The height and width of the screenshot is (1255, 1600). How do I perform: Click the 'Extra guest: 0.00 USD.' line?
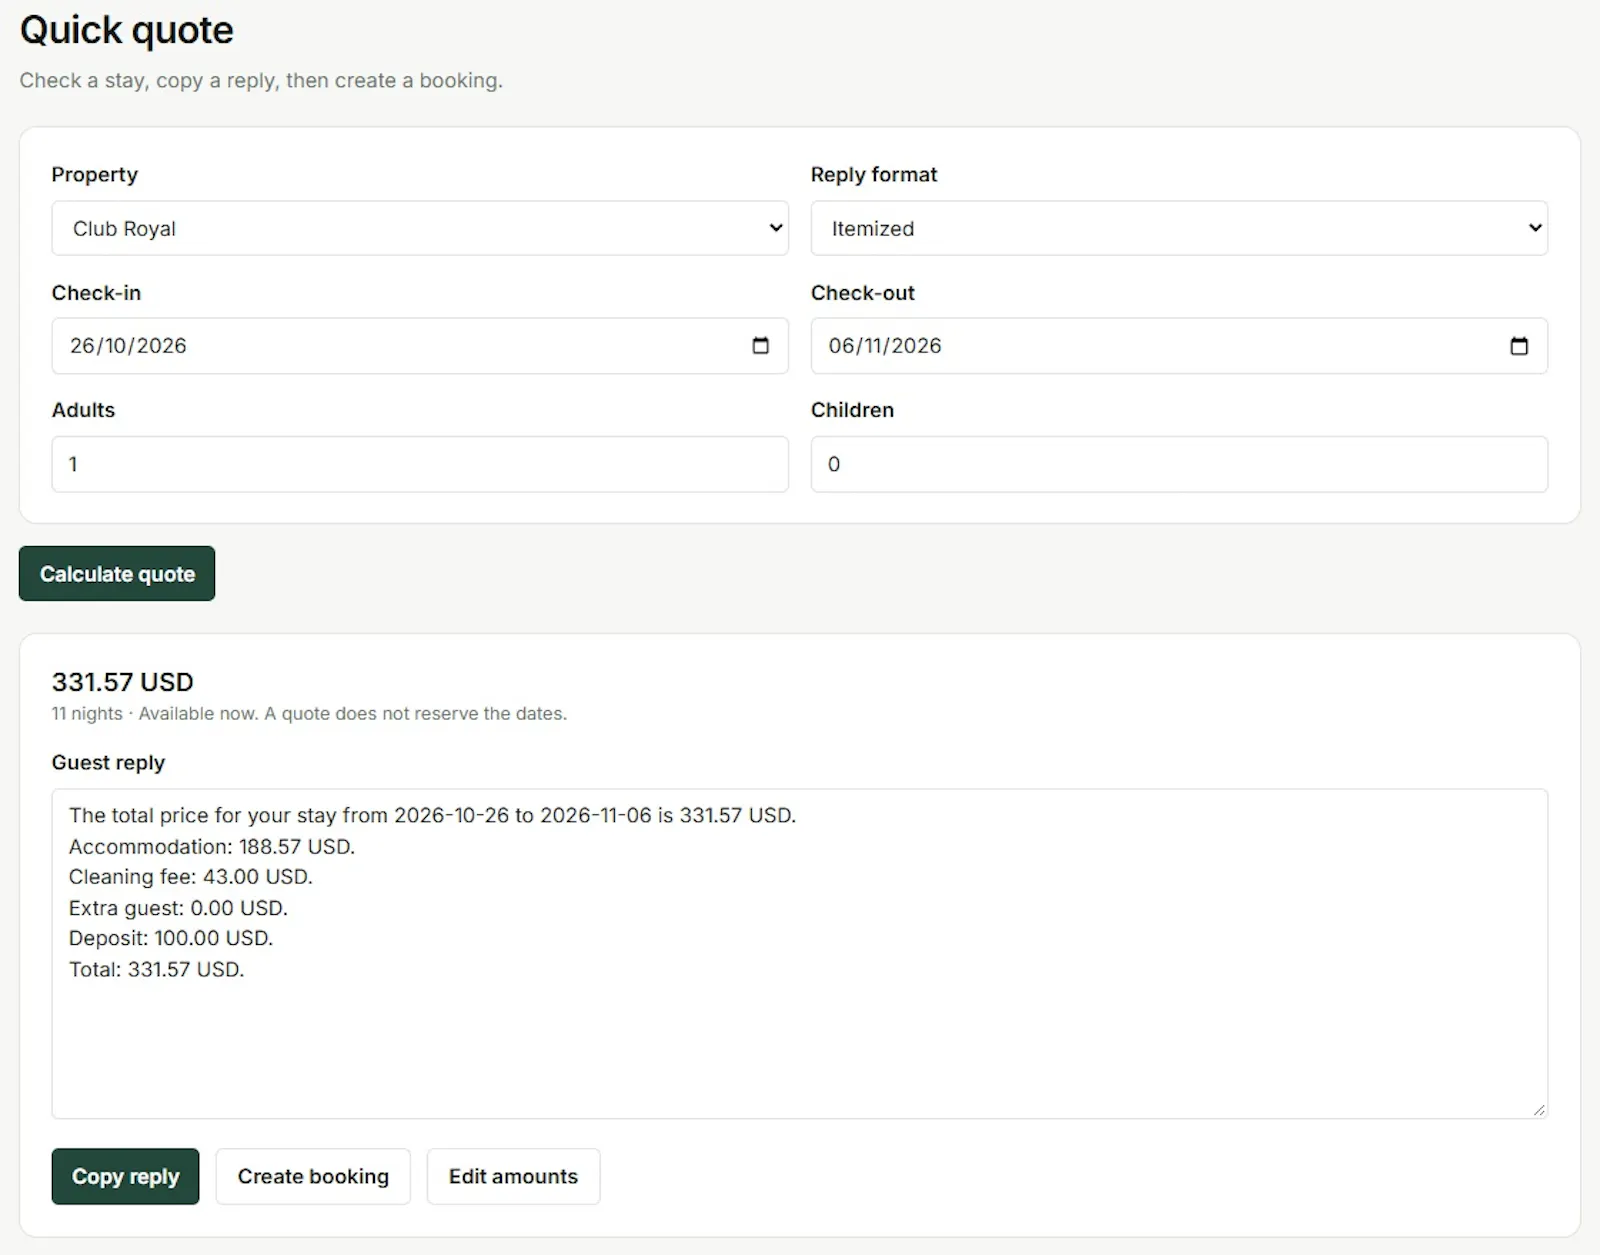pyautogui.click(x=178, y=908)
